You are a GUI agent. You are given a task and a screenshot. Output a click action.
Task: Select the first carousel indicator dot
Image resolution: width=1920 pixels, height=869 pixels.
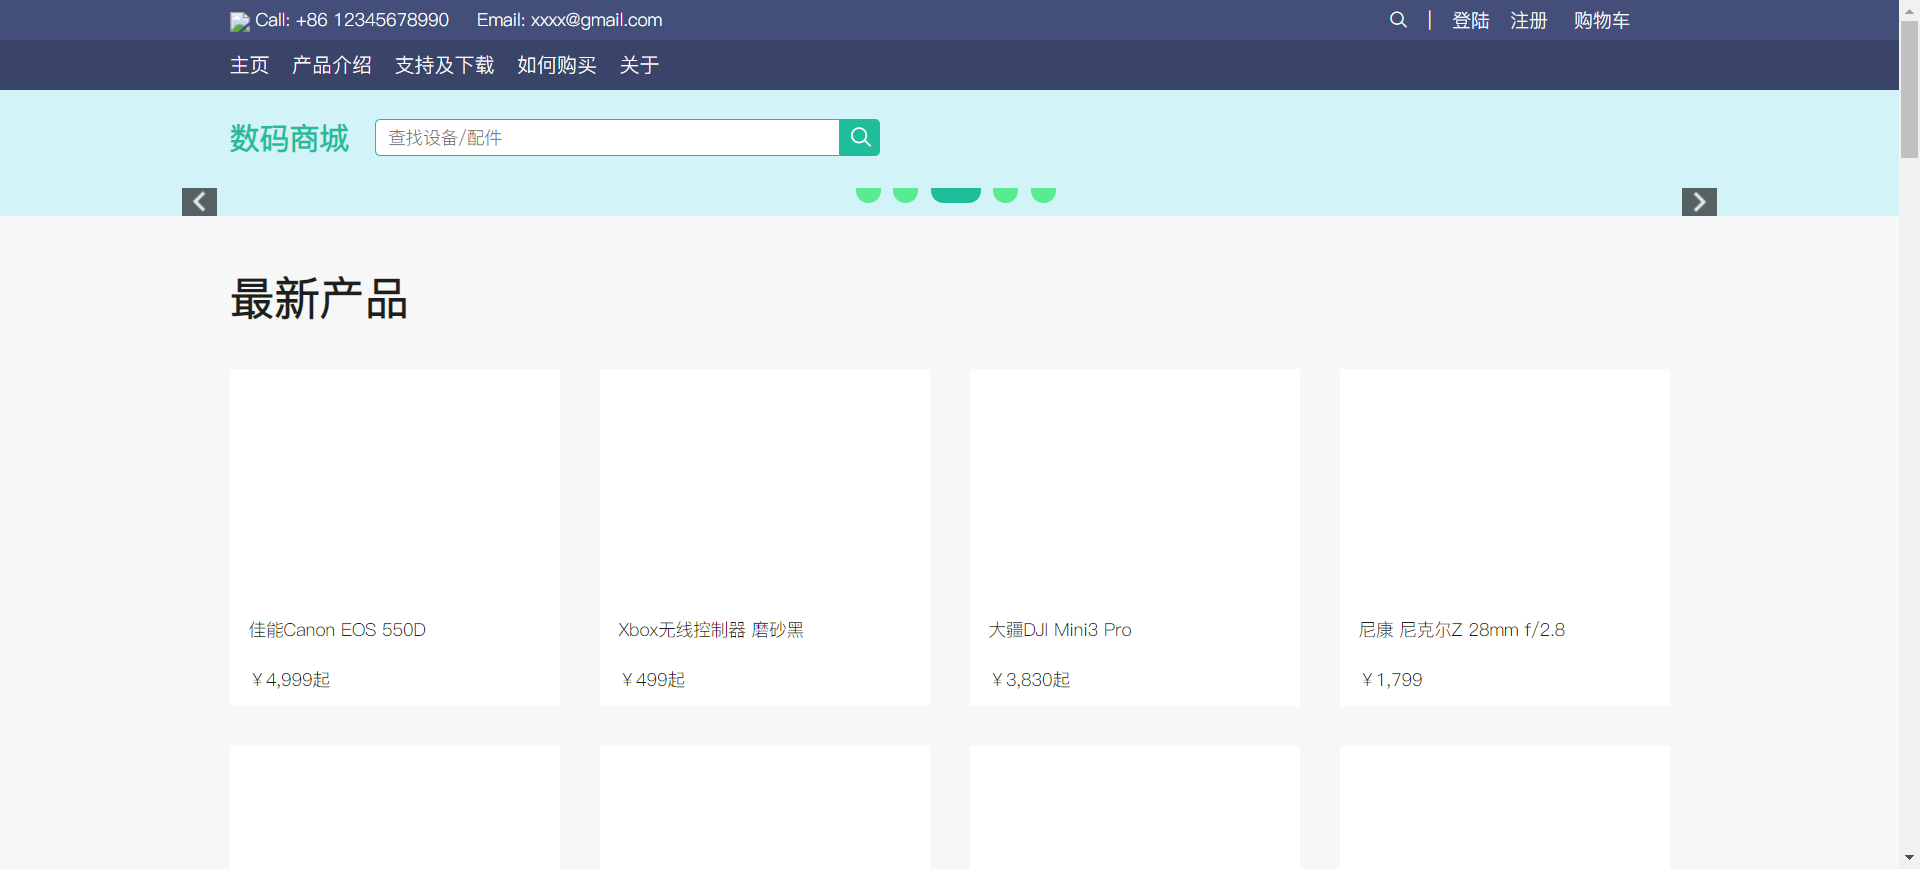[x=868, y=194]
